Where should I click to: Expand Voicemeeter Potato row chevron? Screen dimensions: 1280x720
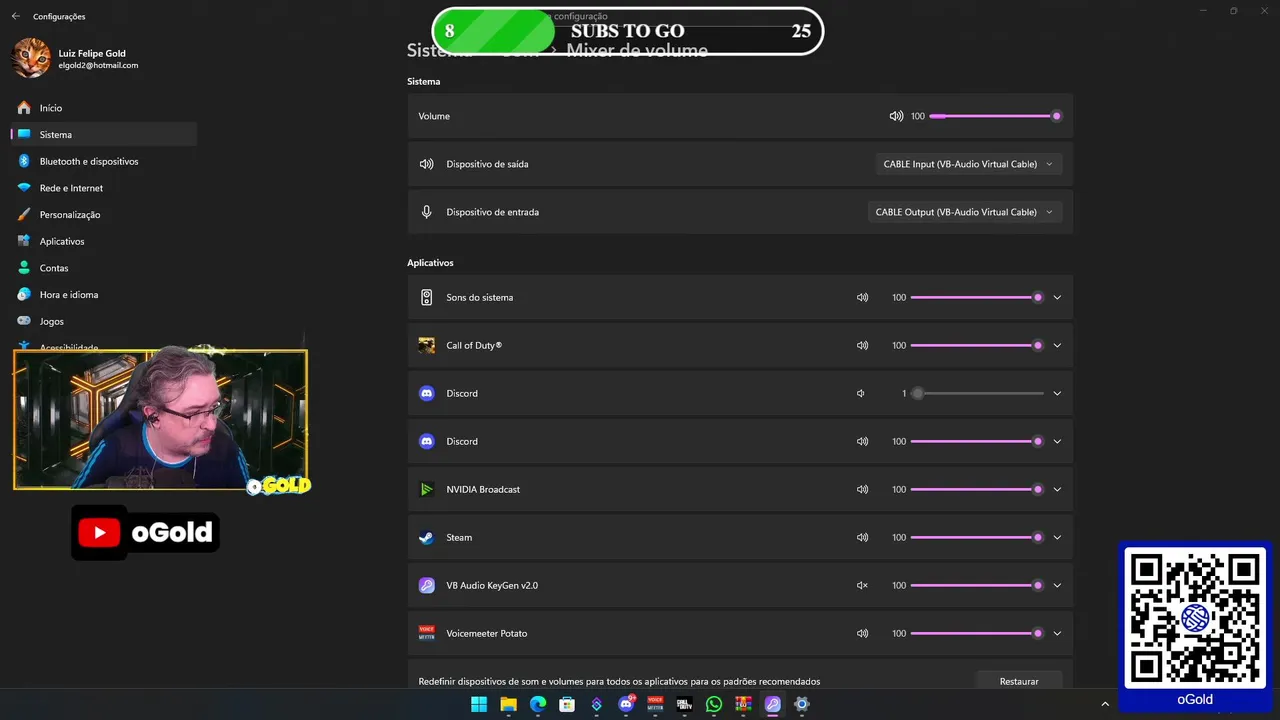tap(1057, 633)
